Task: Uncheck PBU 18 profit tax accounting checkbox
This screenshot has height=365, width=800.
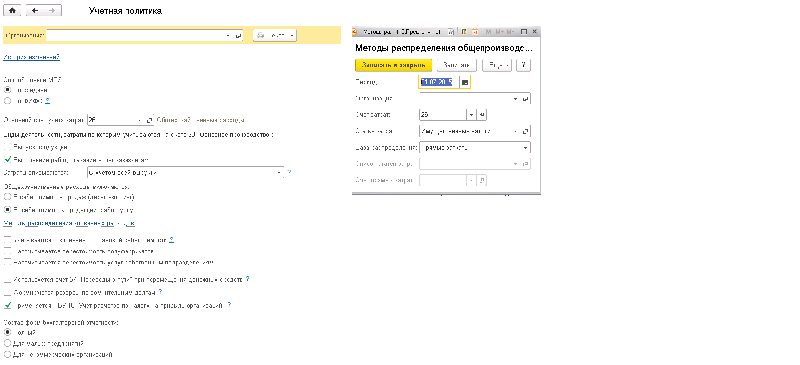Action: 7,305
